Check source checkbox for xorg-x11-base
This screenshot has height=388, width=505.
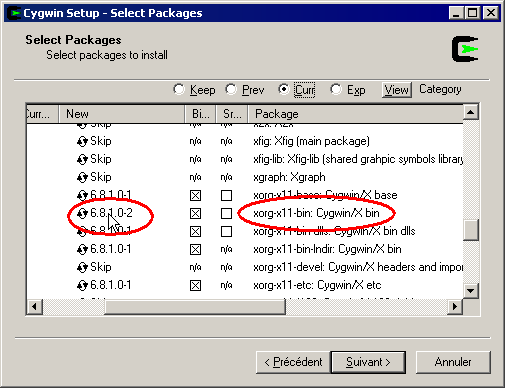tap(226, 195)
